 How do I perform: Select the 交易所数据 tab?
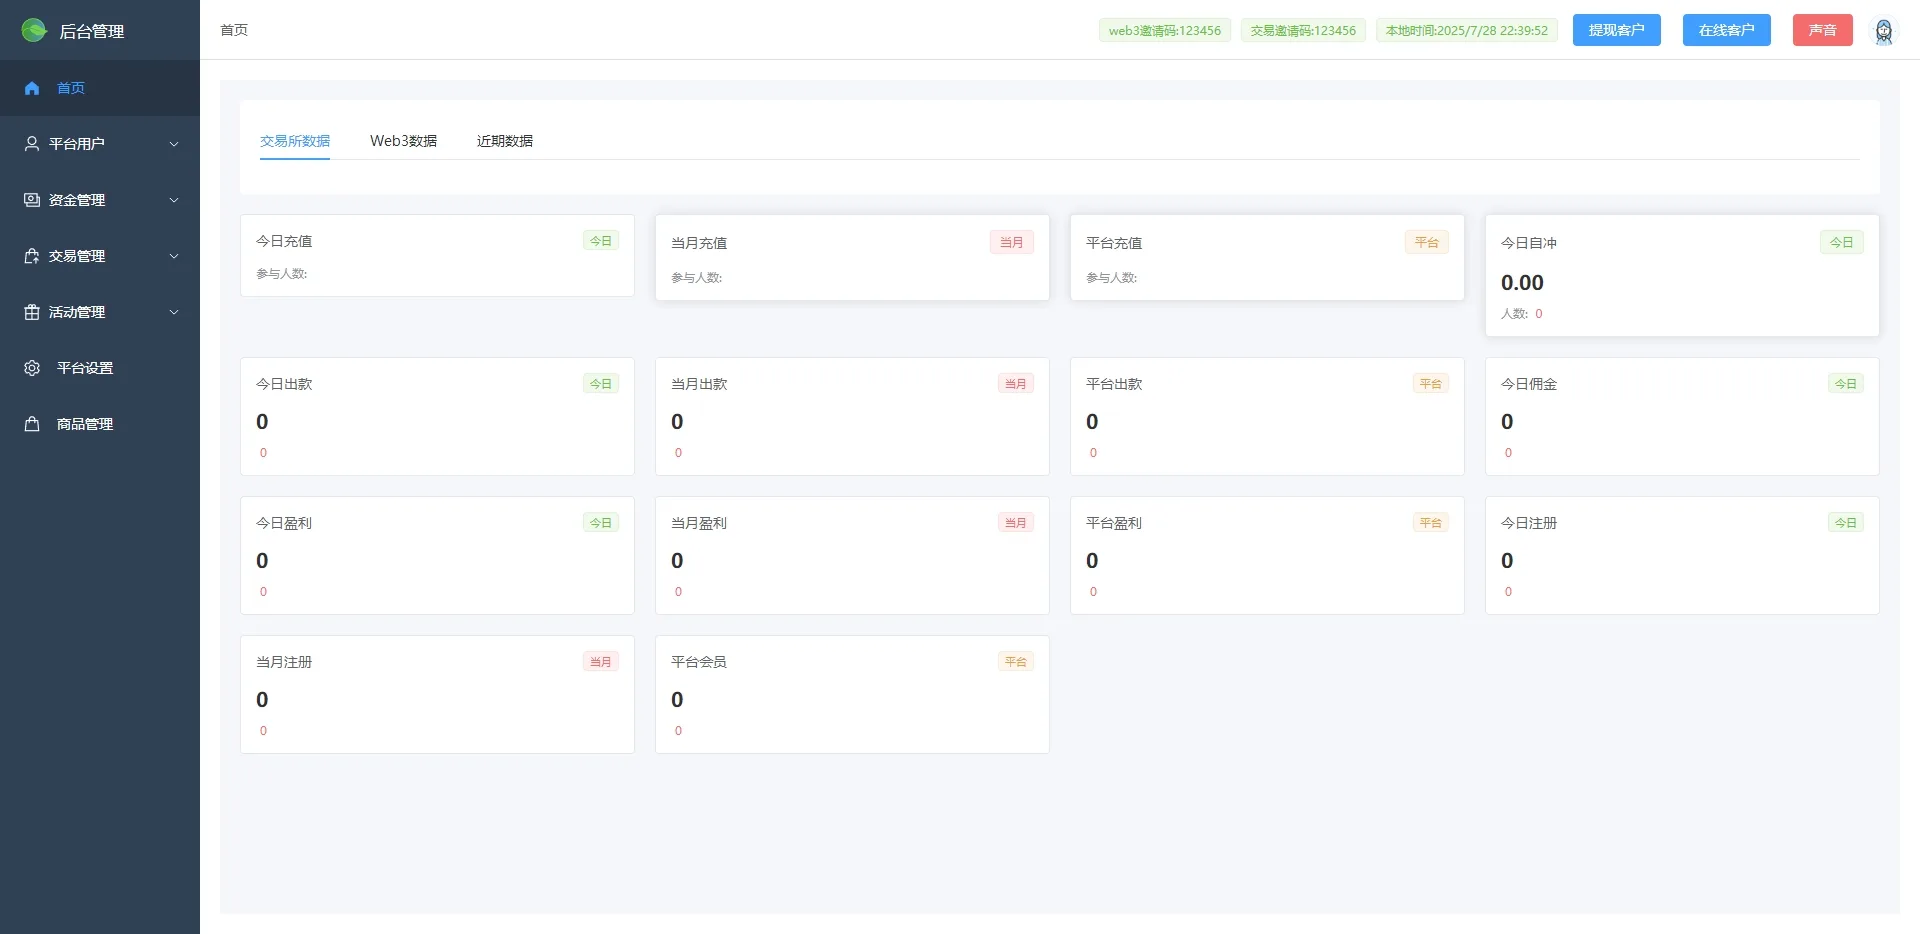[295, 141]
